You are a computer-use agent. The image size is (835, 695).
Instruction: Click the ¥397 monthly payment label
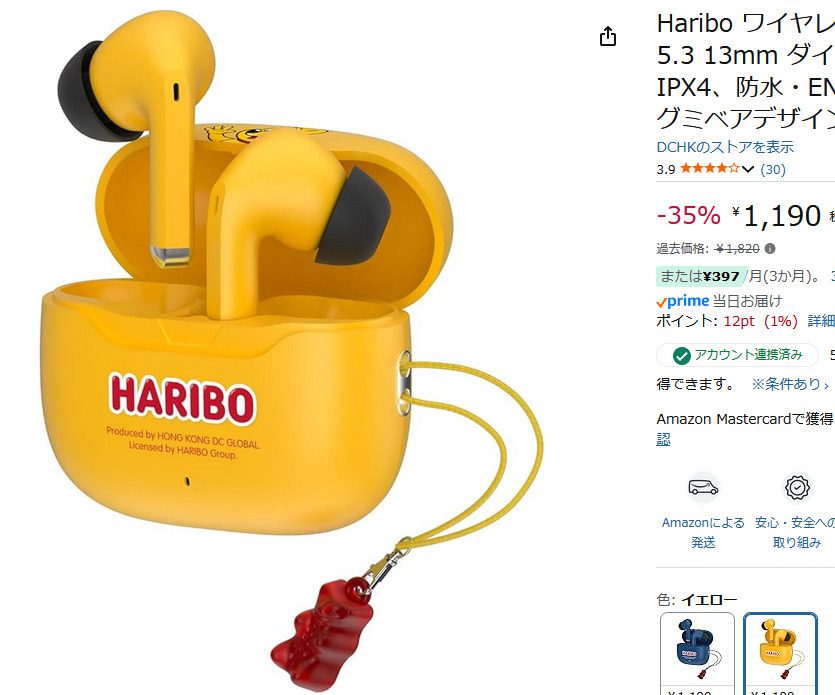point(701,276)
